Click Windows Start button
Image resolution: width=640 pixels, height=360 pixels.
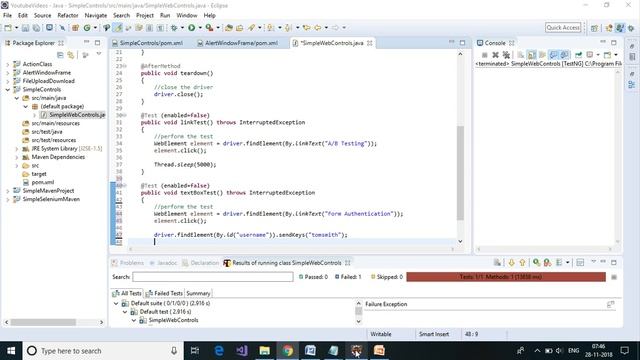(x=11, y=351)
